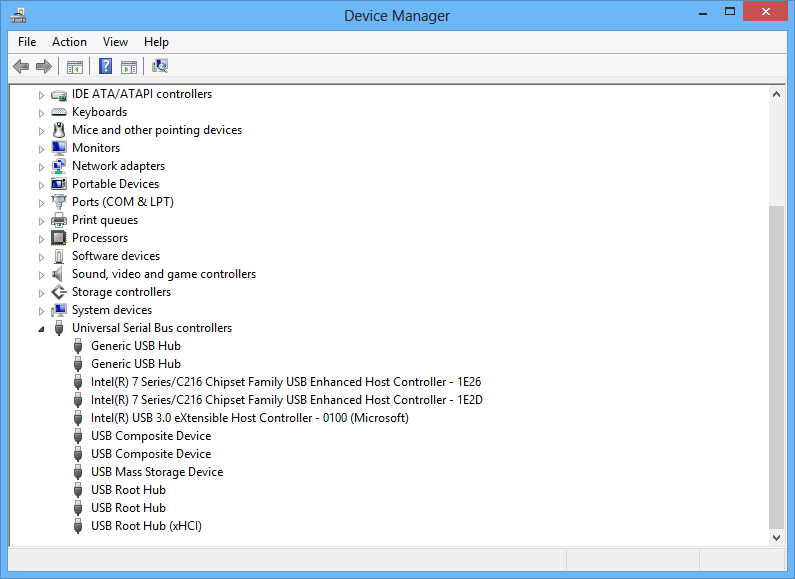
Task: Select the USB Root Hub (xHCI) label
Action: tap(146, 526)
